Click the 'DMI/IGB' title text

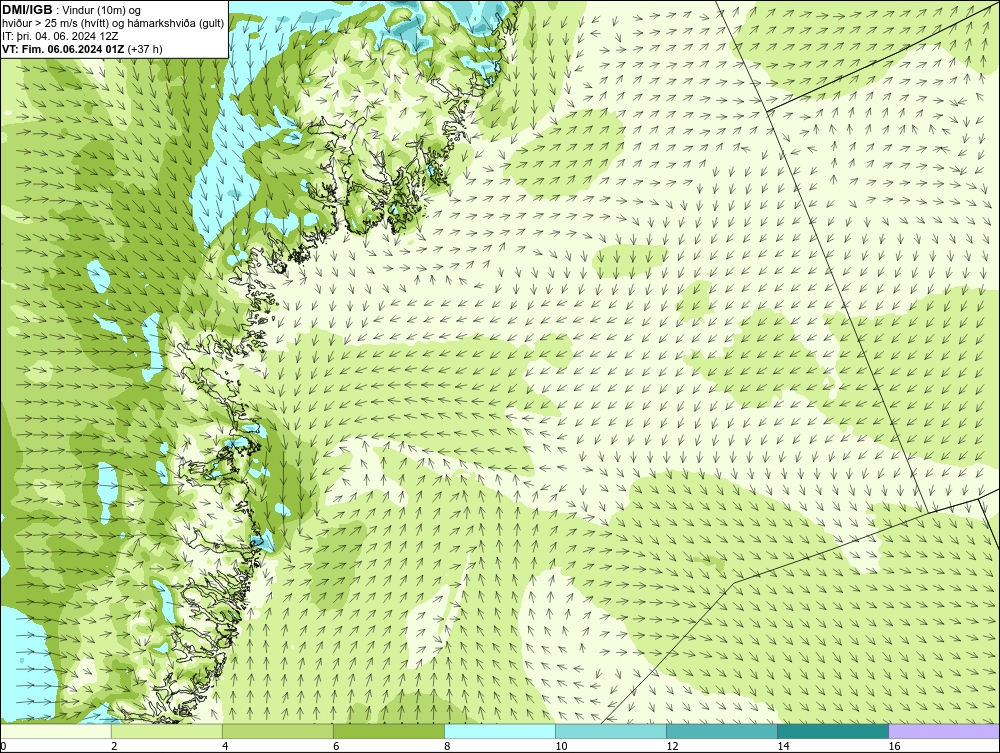click(27, 10)
